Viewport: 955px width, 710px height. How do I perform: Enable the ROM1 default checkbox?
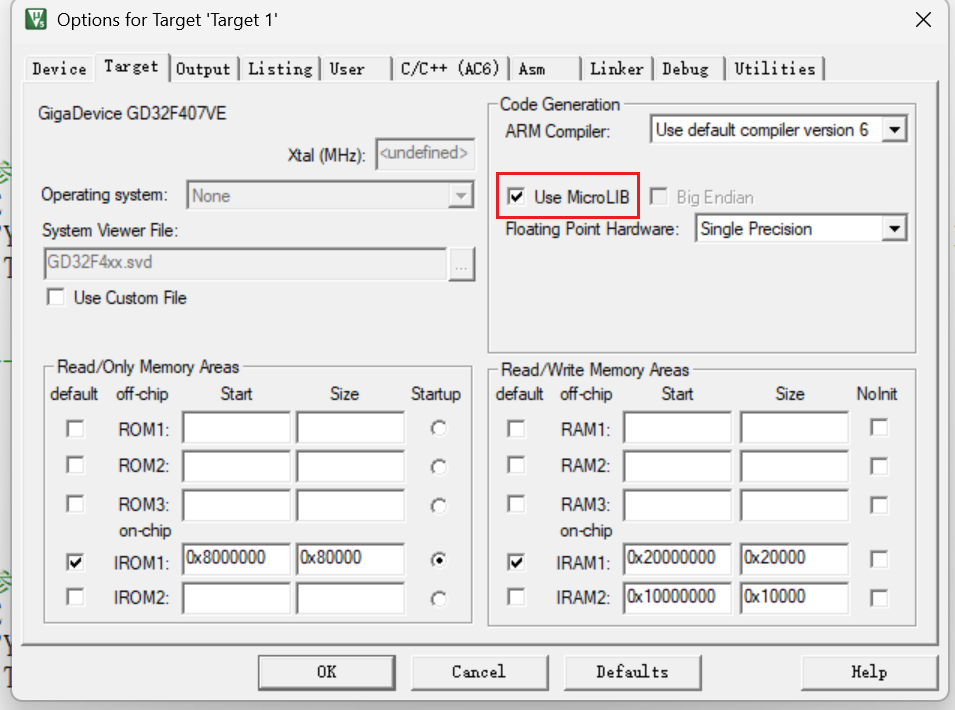pos(75,429)
